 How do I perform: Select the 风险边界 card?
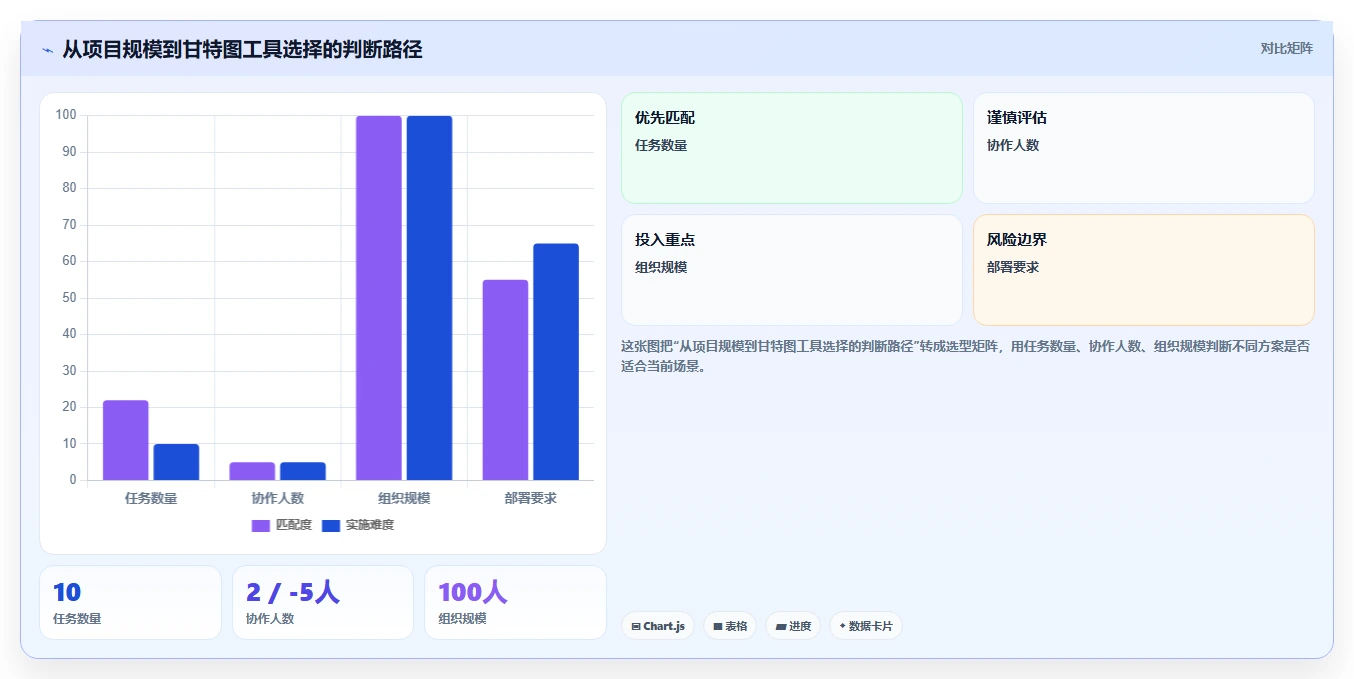pyautogui.click(x=1144, y=270)
